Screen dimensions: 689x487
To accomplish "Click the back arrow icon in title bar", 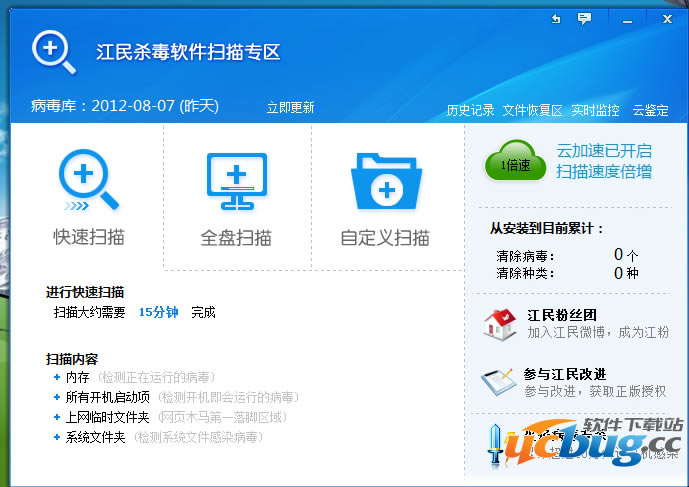I will [x=556, y=19].
